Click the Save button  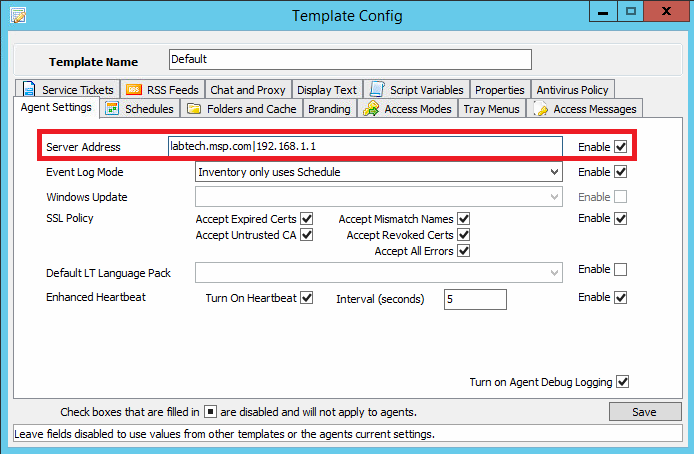(645, 412)
